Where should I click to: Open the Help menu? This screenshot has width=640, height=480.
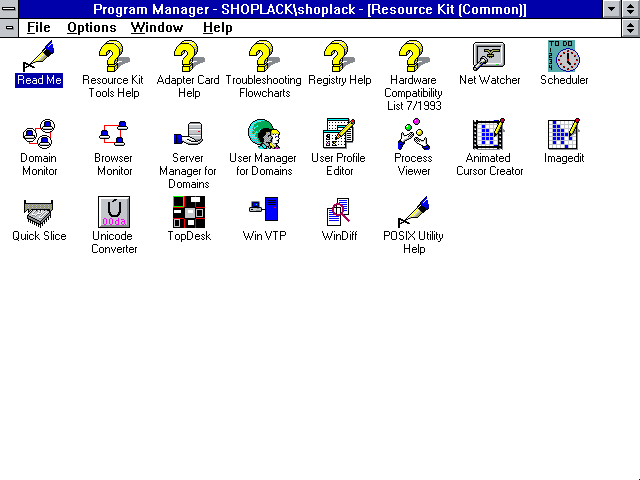click(218, 27)
